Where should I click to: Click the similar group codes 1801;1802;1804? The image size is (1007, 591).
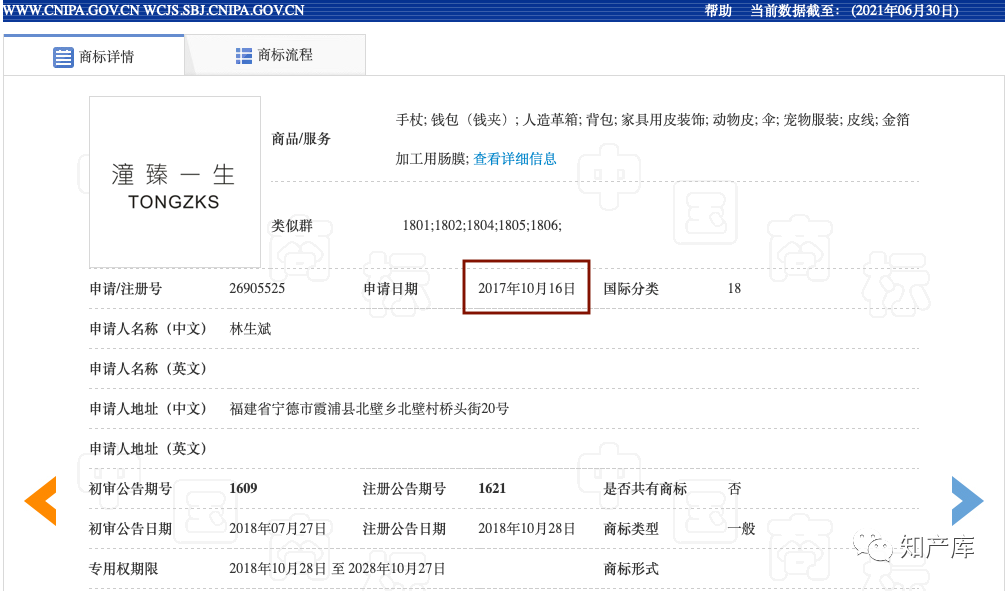[x=481, y=226]
